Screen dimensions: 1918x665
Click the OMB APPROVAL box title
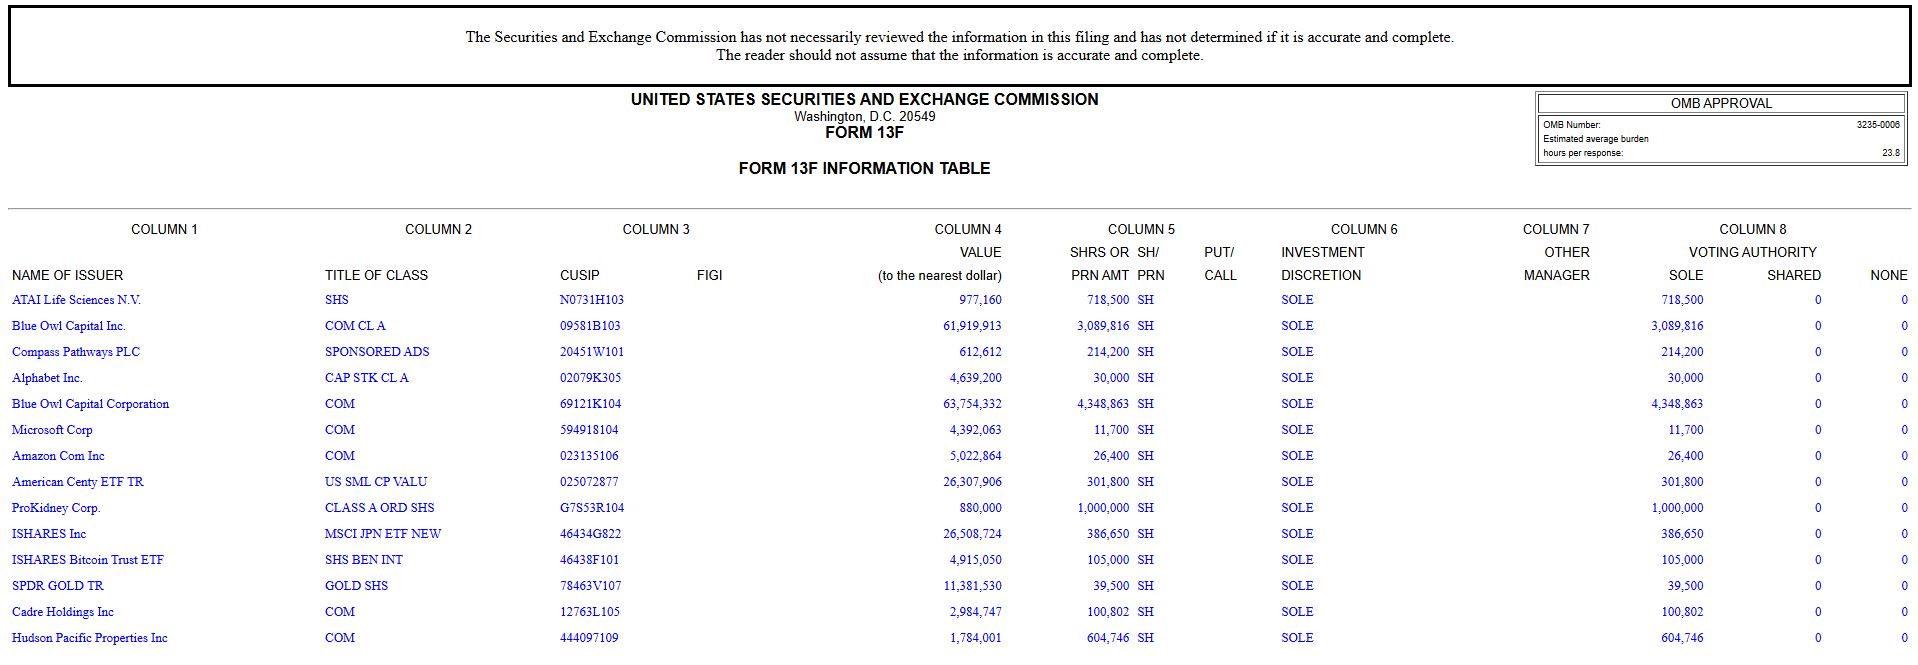click(x=1721, y=103)
